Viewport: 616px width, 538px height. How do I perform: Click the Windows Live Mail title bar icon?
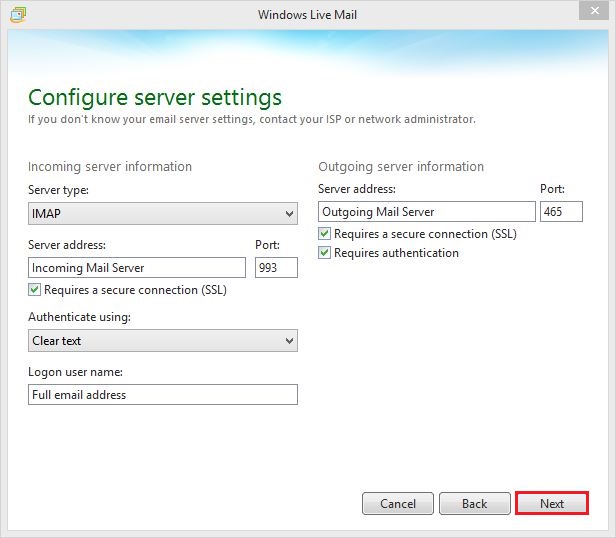tap(18, 15)
